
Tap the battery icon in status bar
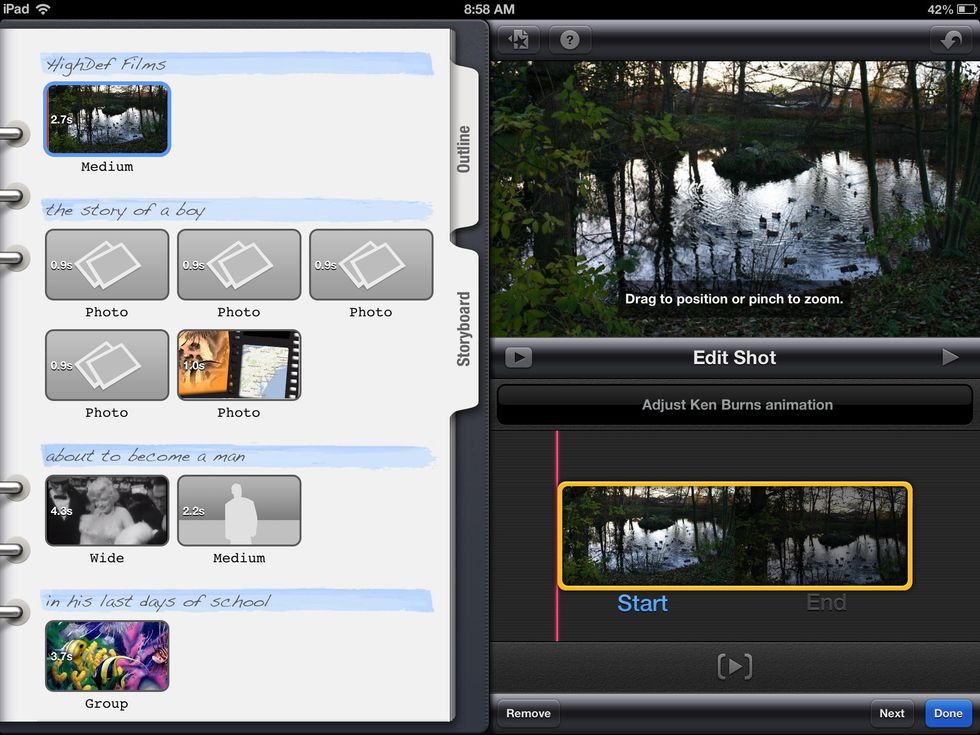[x=964, y=9]
